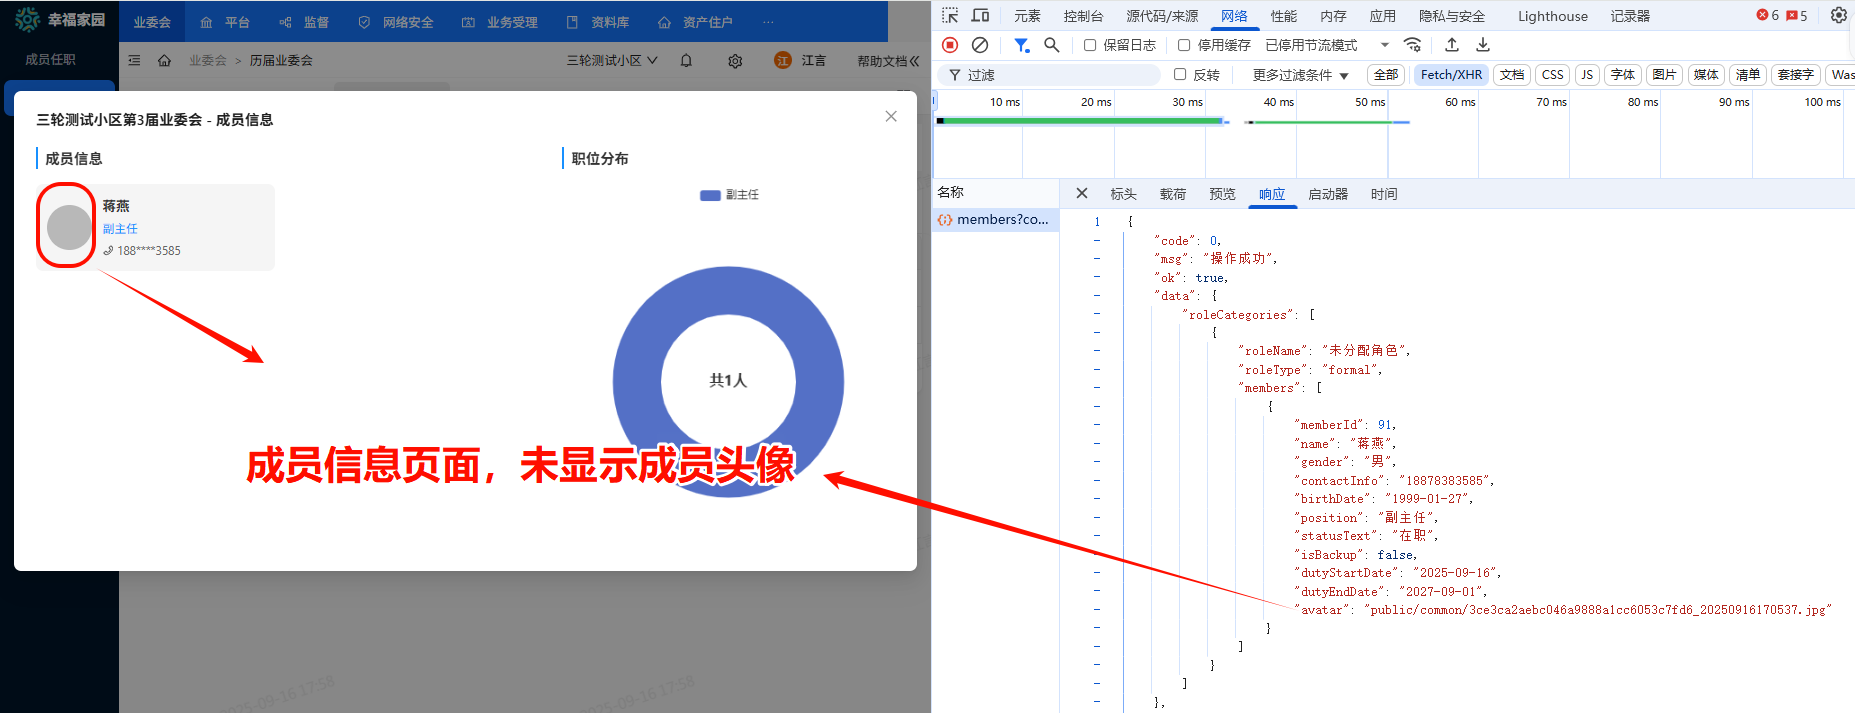The image size is (1855, 713).
Task: Expand more navigation items ellipsis
Action: (768, 22)
